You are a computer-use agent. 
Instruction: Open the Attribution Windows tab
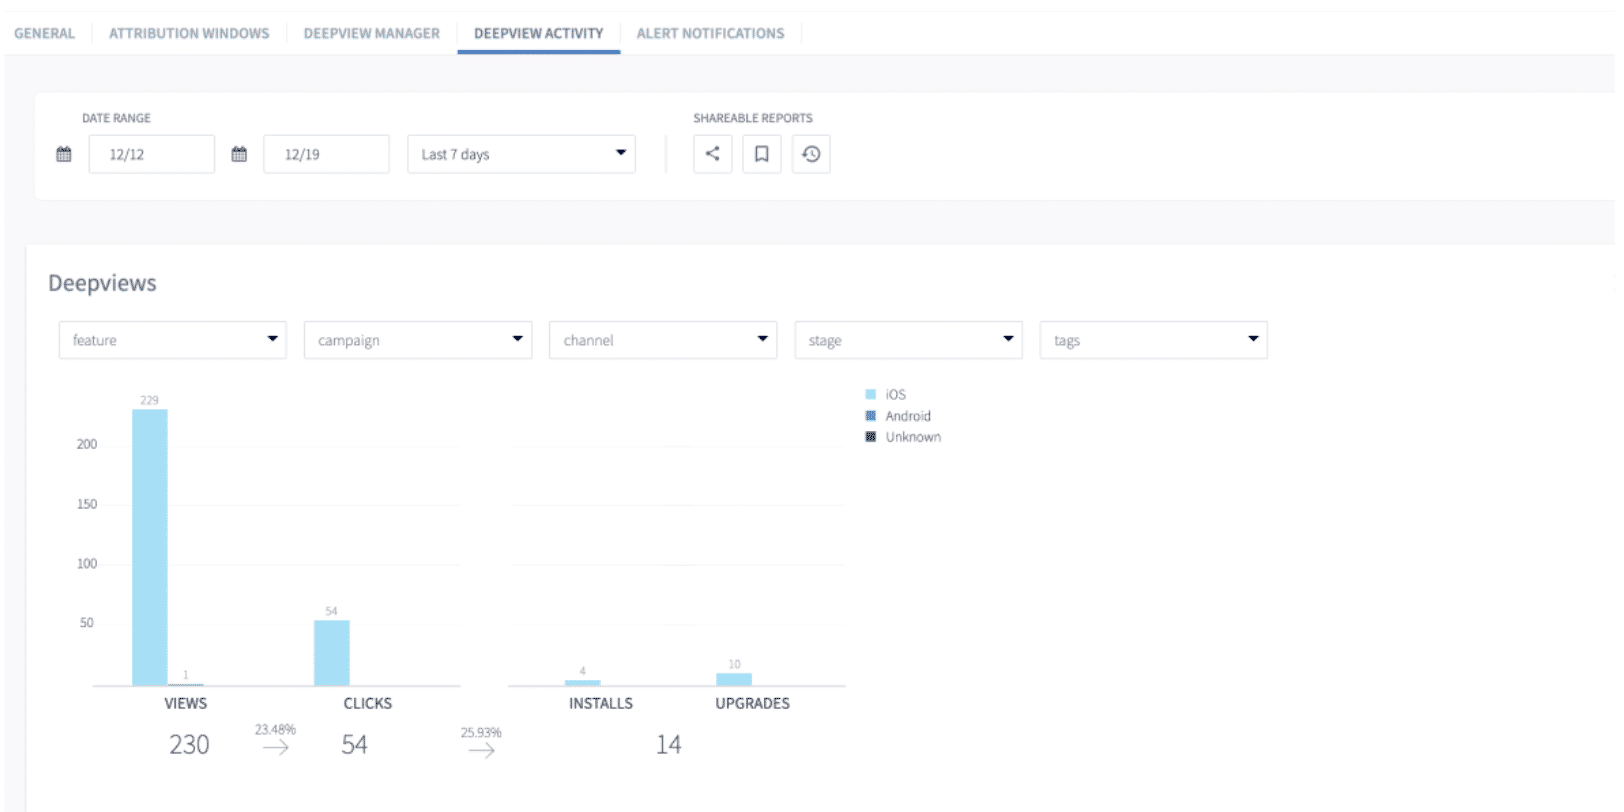pyautogui.click(x=189, y=33)
